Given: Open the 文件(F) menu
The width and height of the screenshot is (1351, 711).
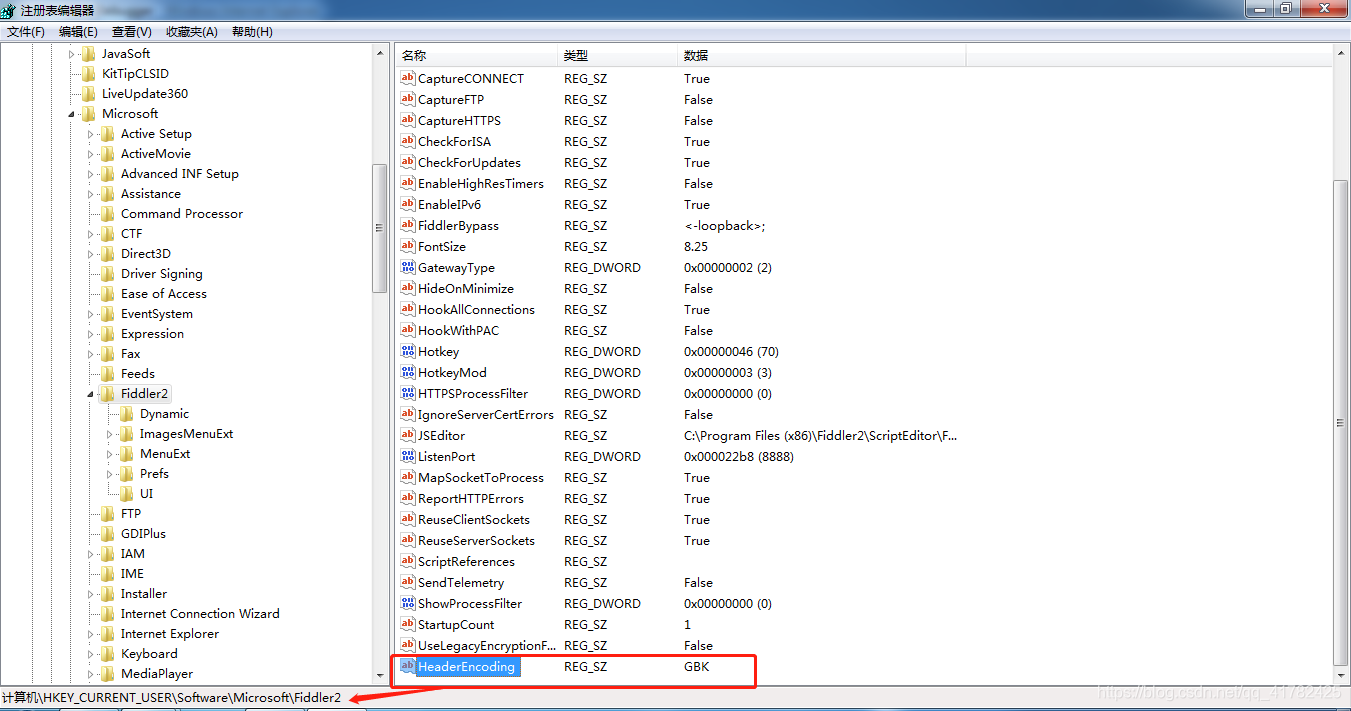Looking at the screenshot, I should point(26,32).
